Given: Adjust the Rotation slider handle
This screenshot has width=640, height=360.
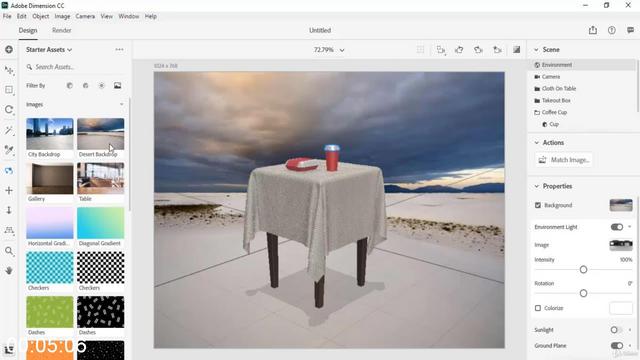Looking at the screenshot, I should 583,293.
